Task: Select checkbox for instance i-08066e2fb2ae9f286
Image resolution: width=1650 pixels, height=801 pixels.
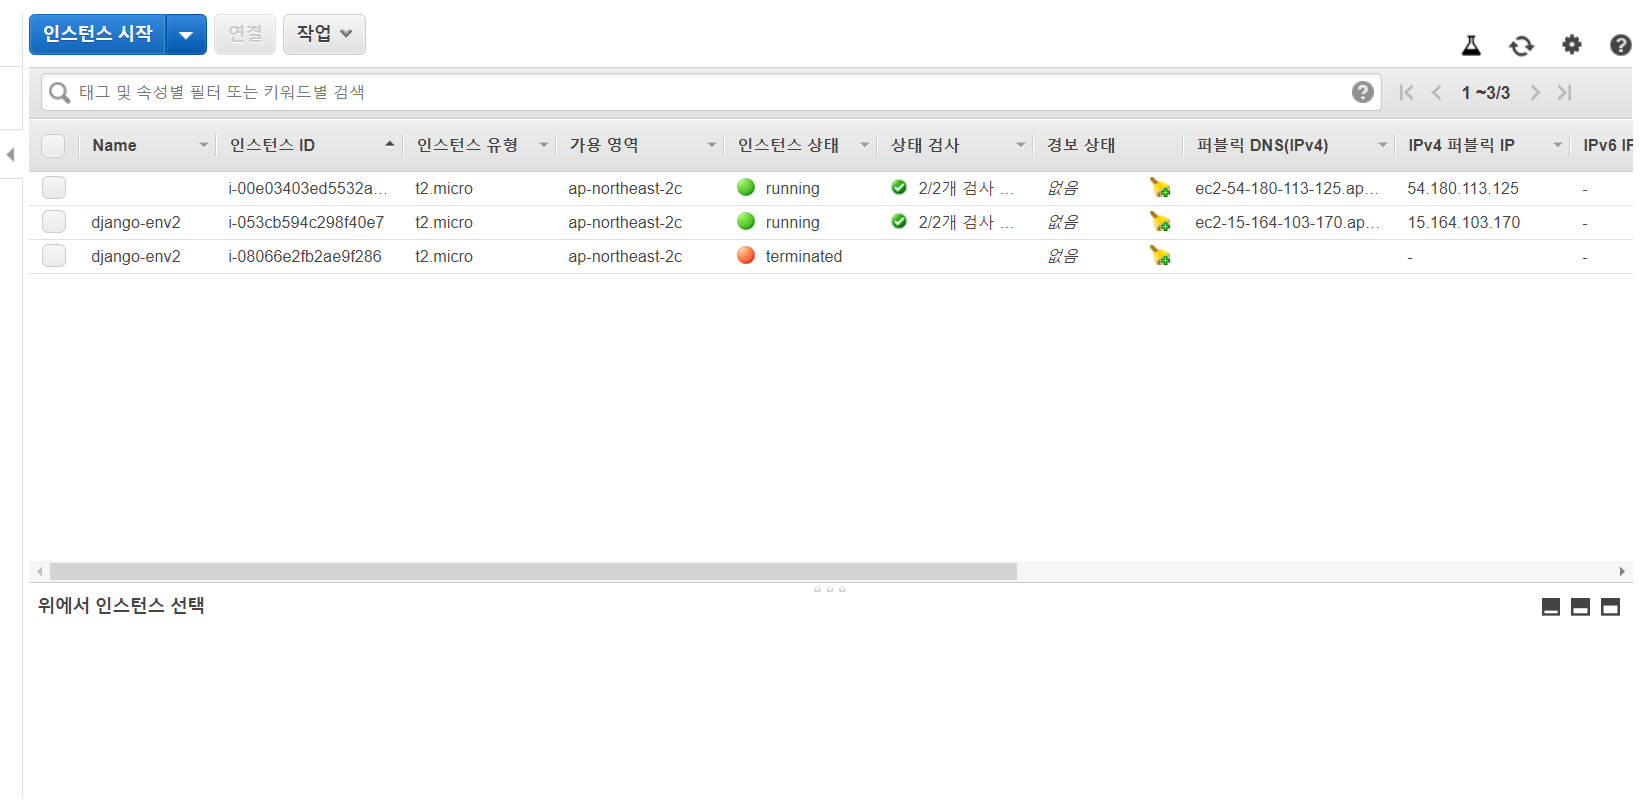Action: point(54,256)
